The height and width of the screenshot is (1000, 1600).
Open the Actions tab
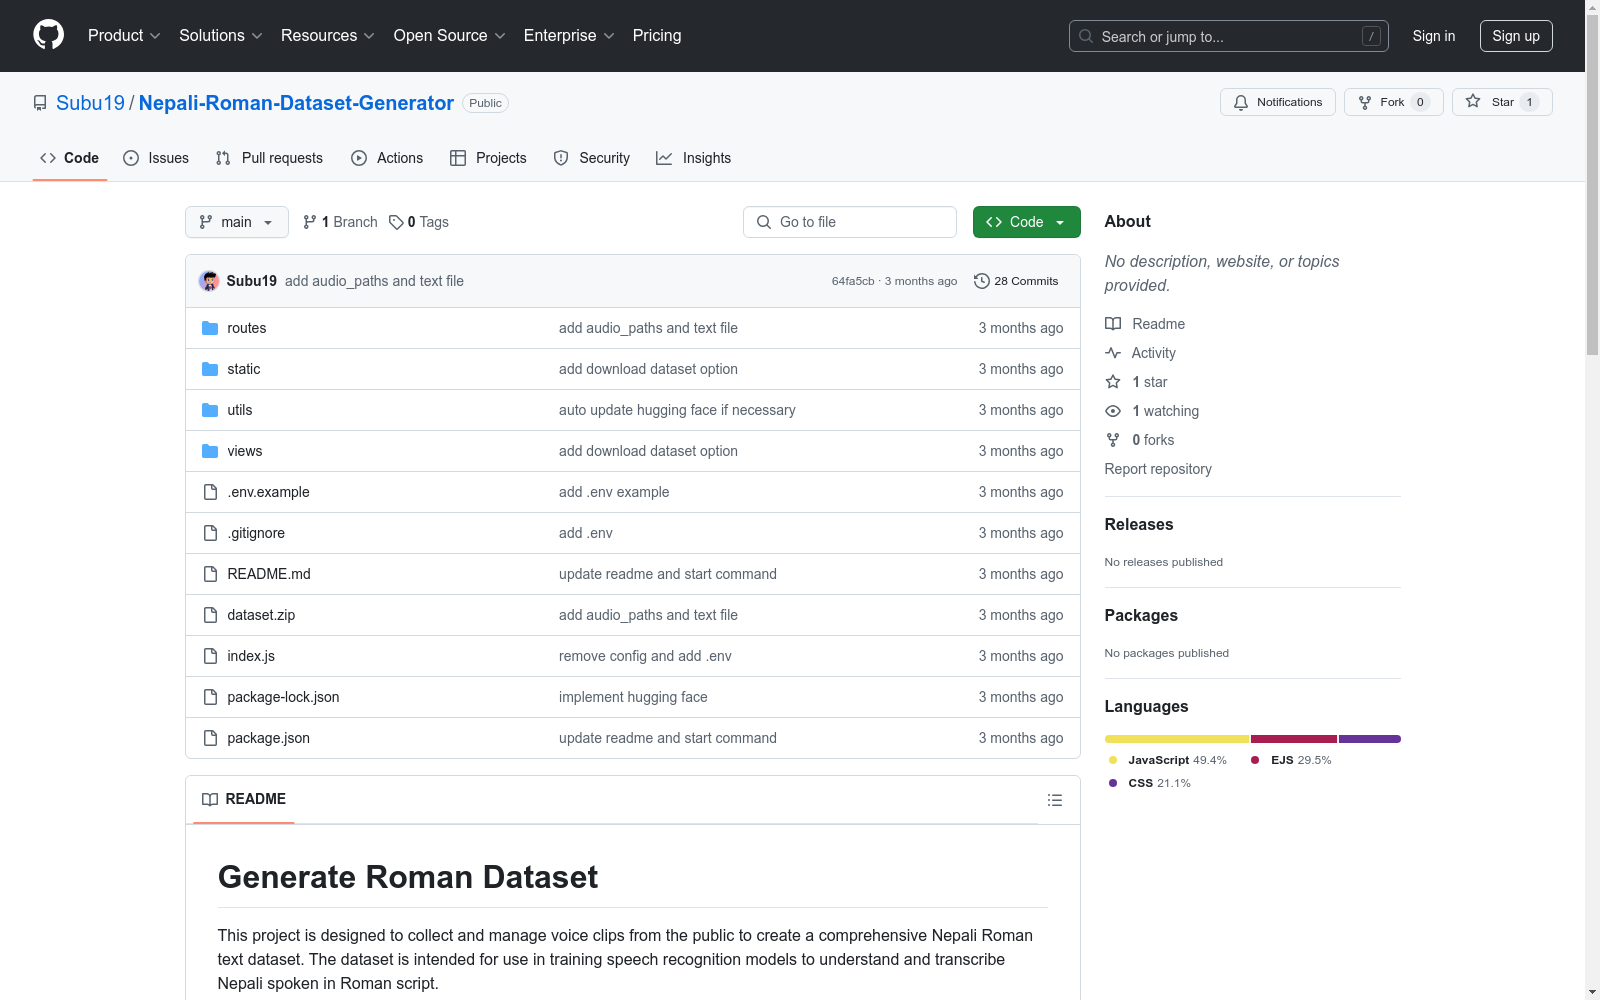[387, 158]
